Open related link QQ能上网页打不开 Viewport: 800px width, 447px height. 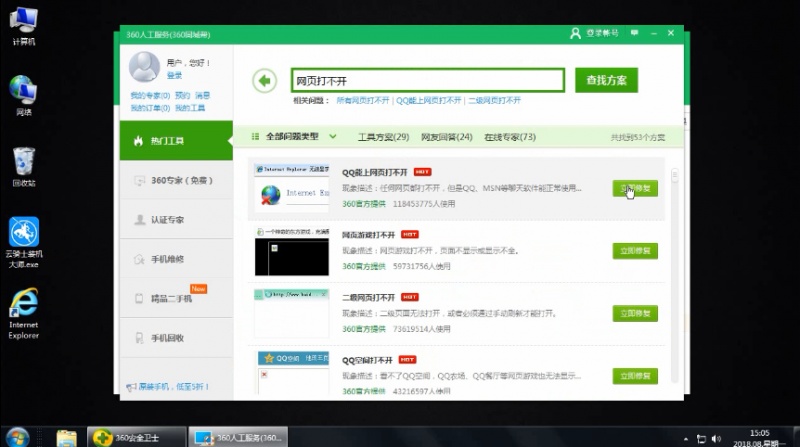429,101
